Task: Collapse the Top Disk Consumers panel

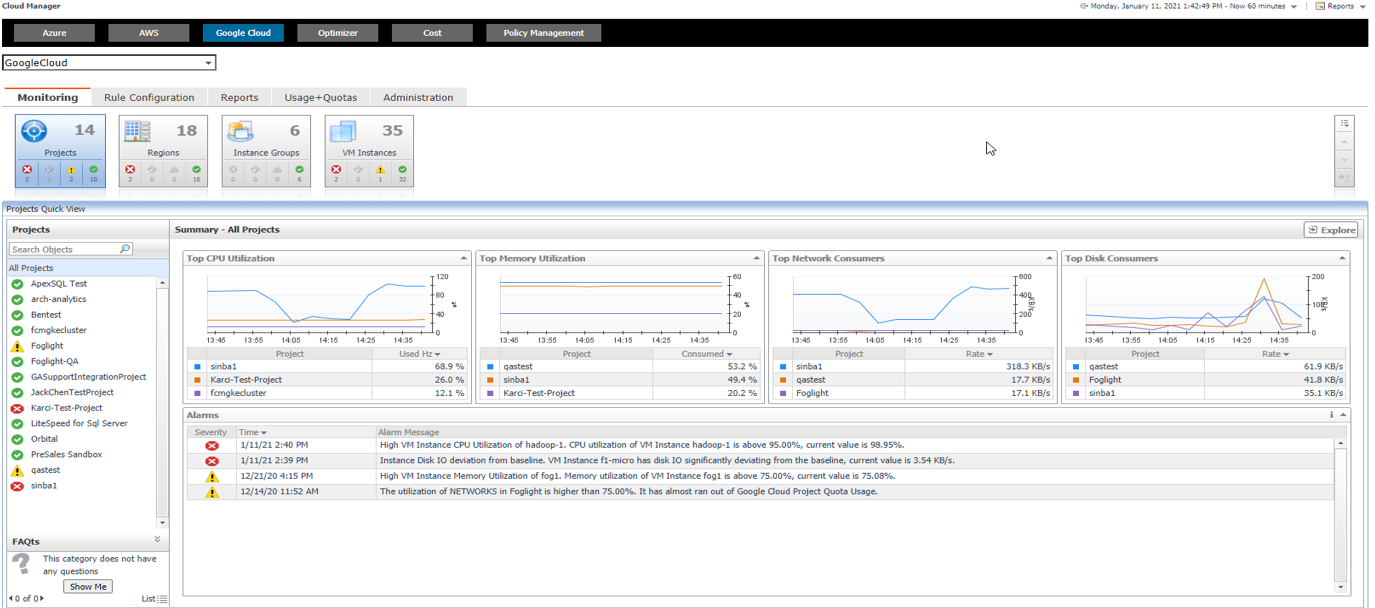Action: [1342, 258]
